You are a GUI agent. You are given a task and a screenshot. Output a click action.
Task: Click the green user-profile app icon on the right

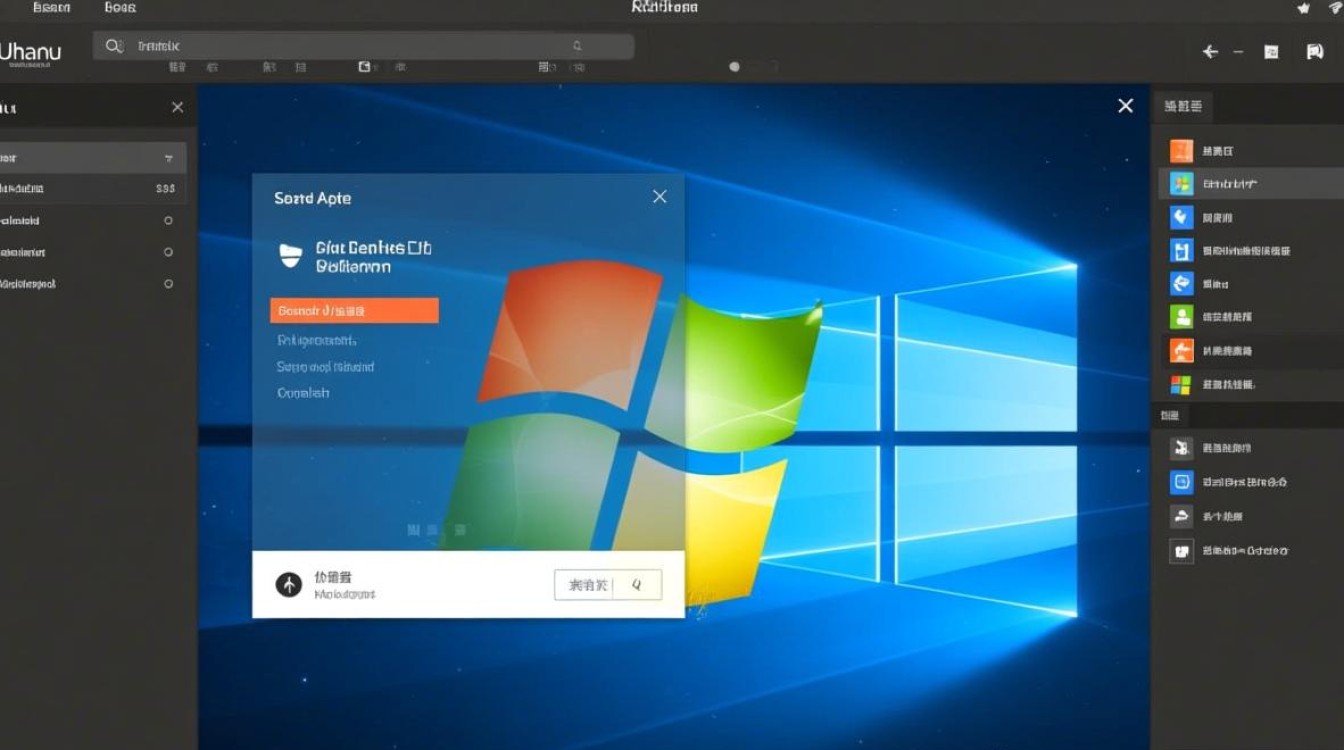click(1181, 316)
